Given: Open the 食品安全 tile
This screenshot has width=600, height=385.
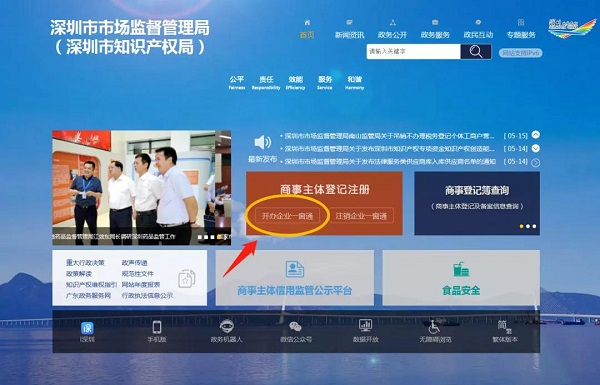Looking at the screenshot, I should pos(461,278).
